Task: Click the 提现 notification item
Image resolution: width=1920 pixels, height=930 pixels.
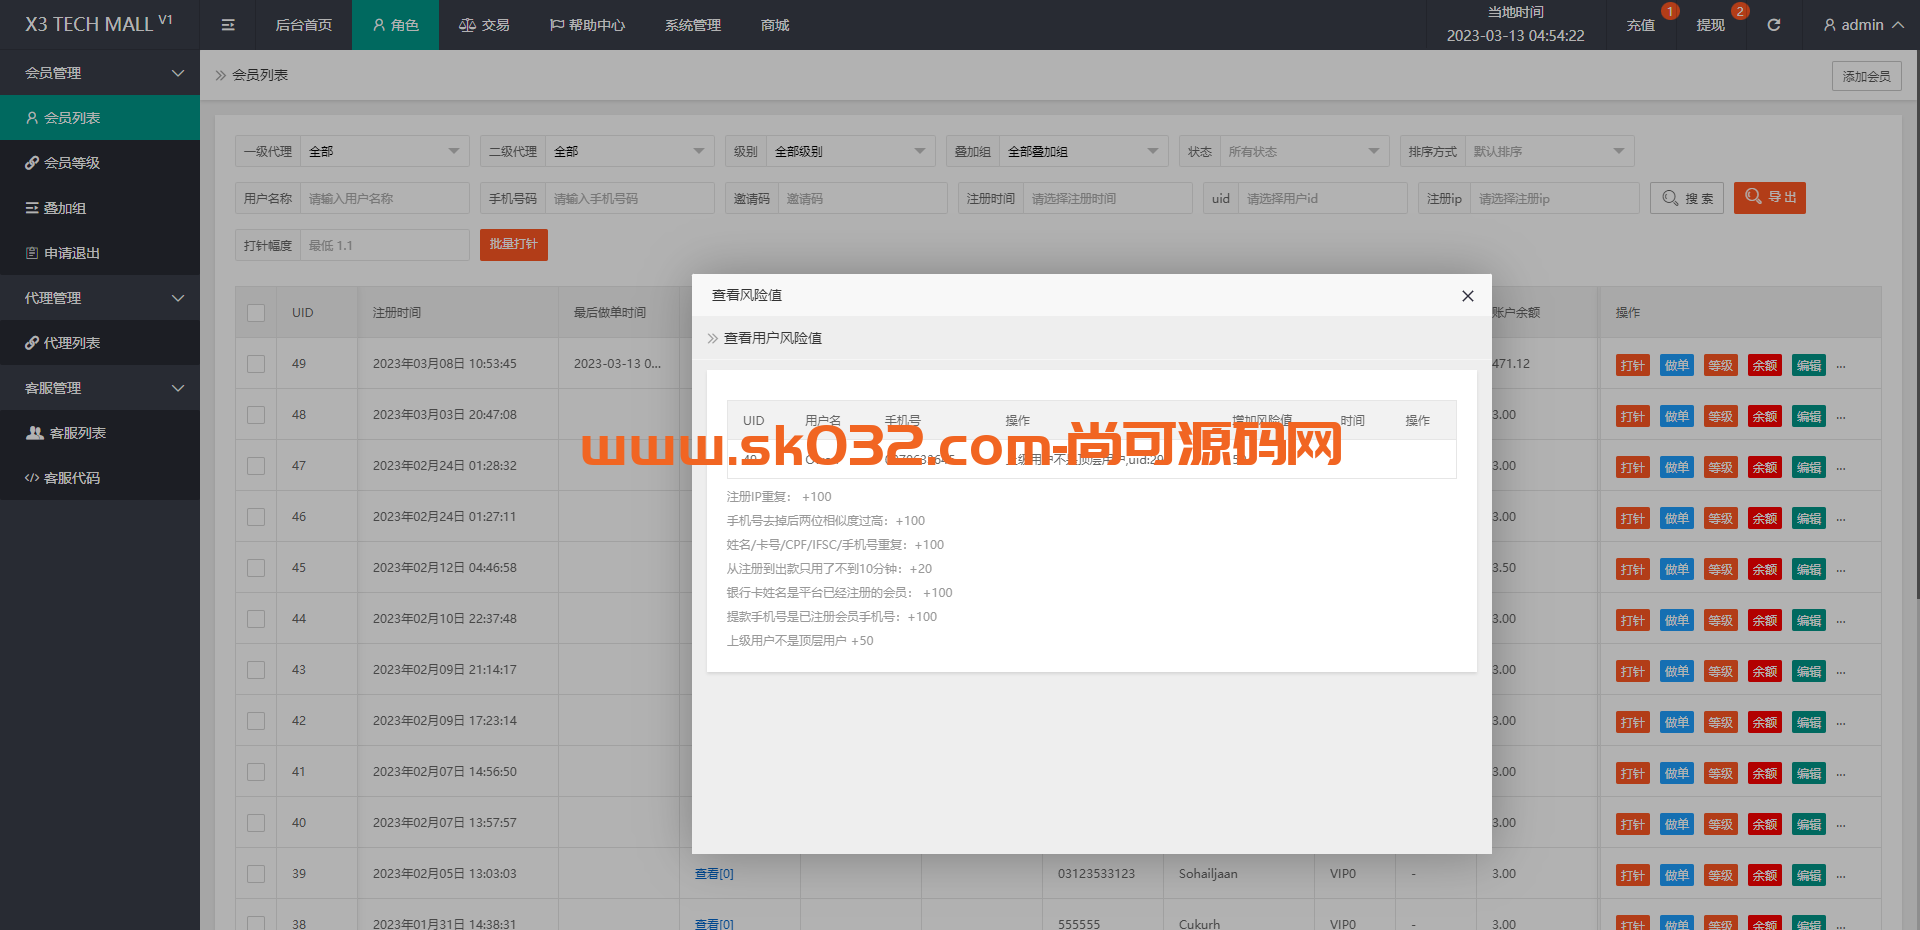Action: 1711,25
